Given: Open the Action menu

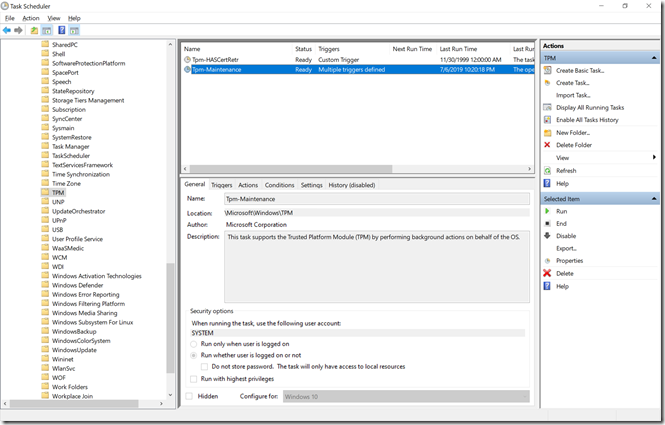Looking at the screenshot, I should click(31, 18).
